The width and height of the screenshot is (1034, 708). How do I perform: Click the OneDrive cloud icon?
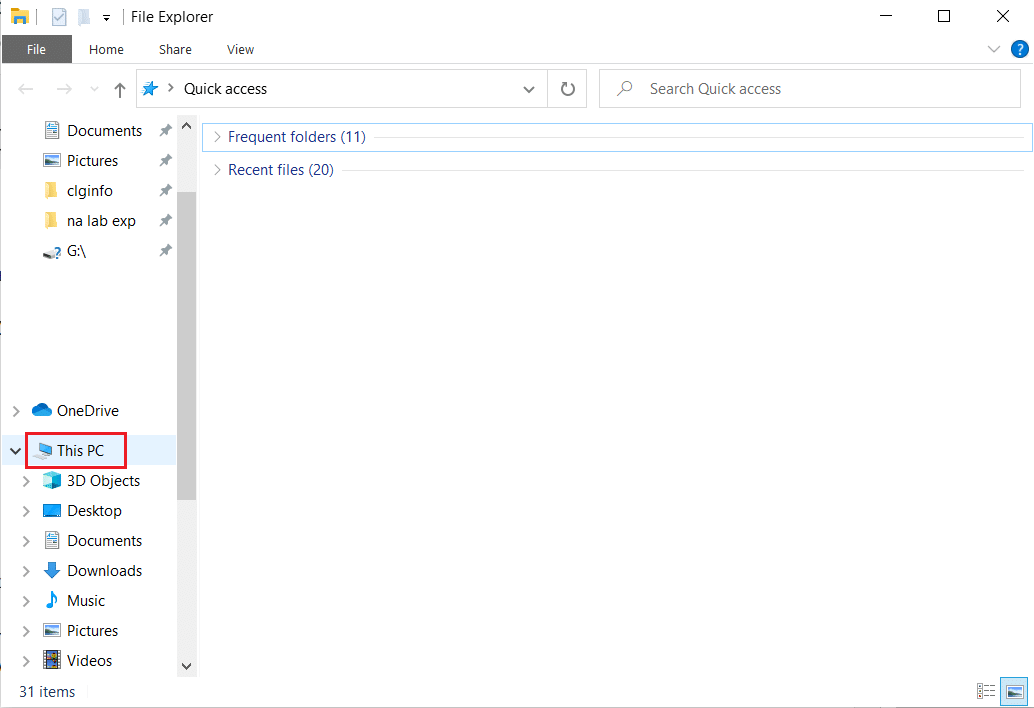click(x=41, y=410)
